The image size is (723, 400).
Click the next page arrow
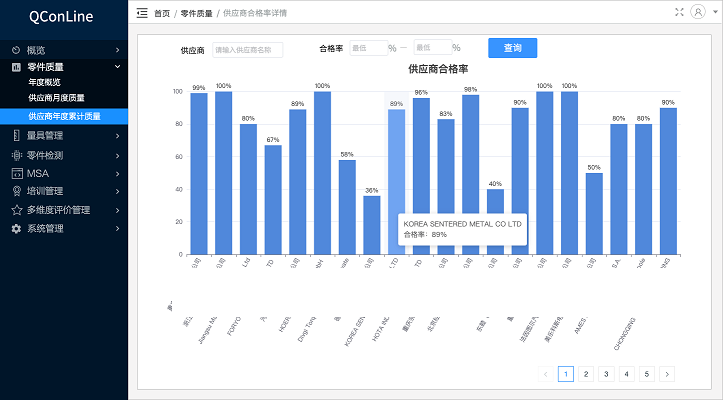click(x=667, y=374)
